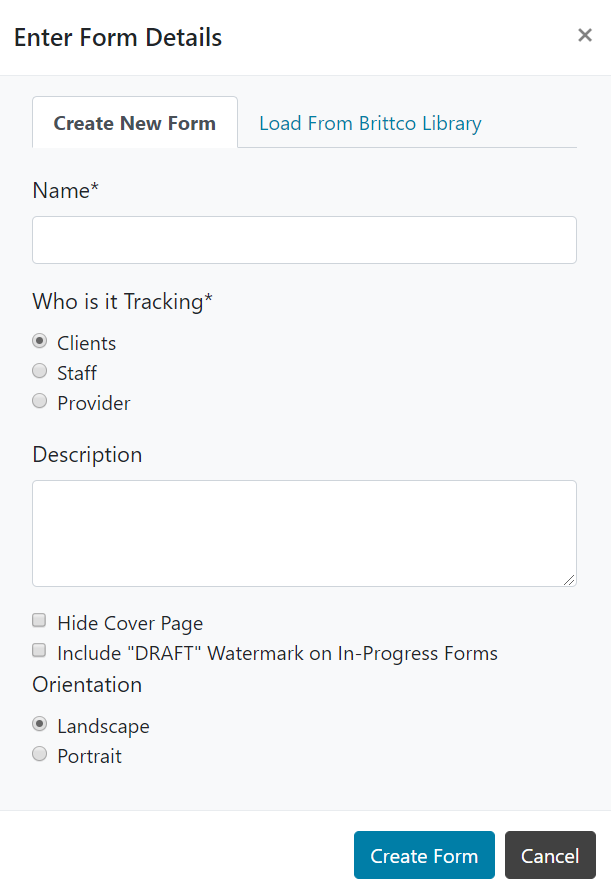Select the Portrait orientation option

[x=40, y=754]
